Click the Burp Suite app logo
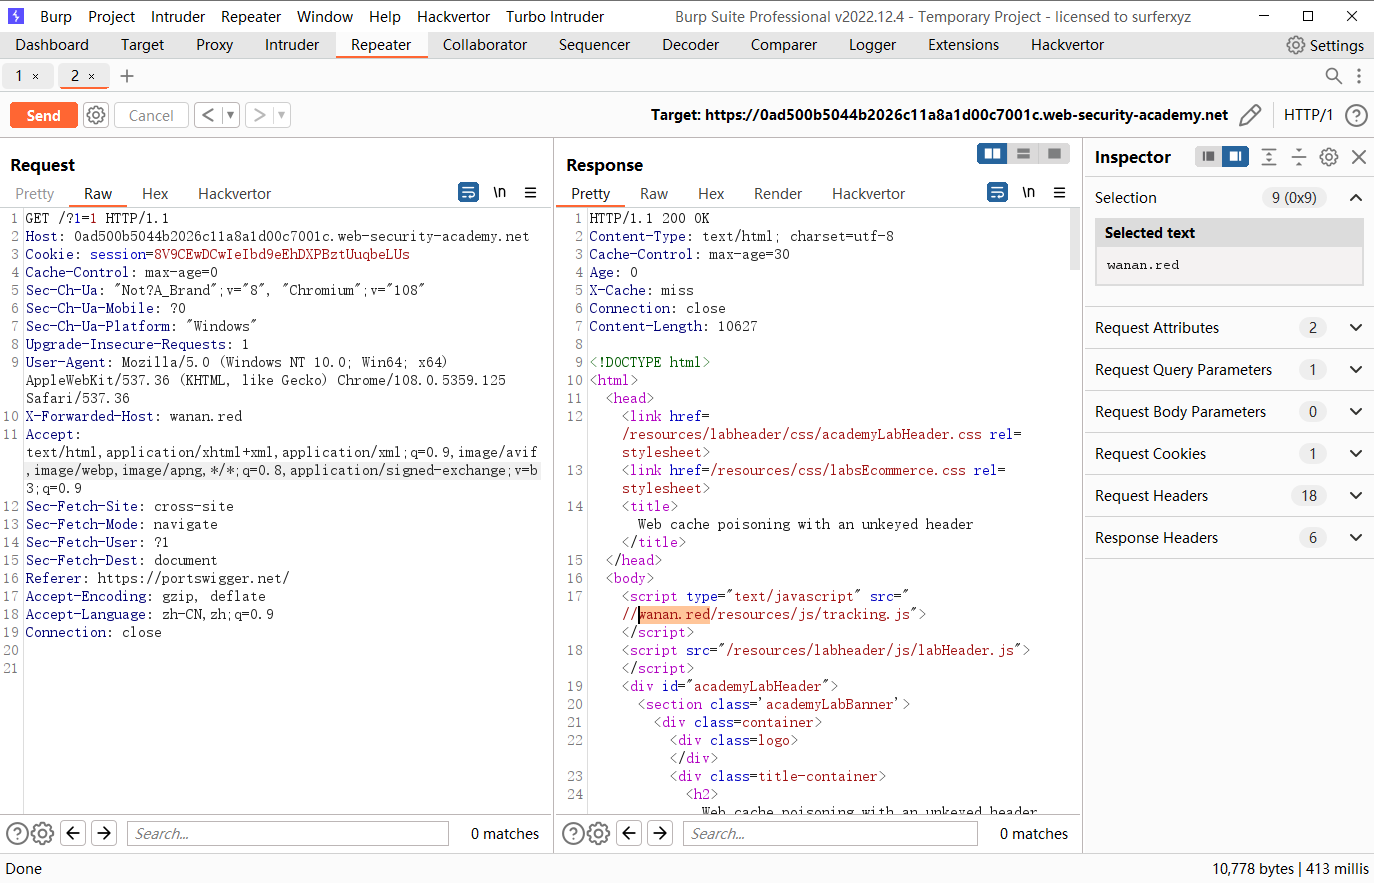Viewport: 1374px width, 883px height. pos(15,16)
